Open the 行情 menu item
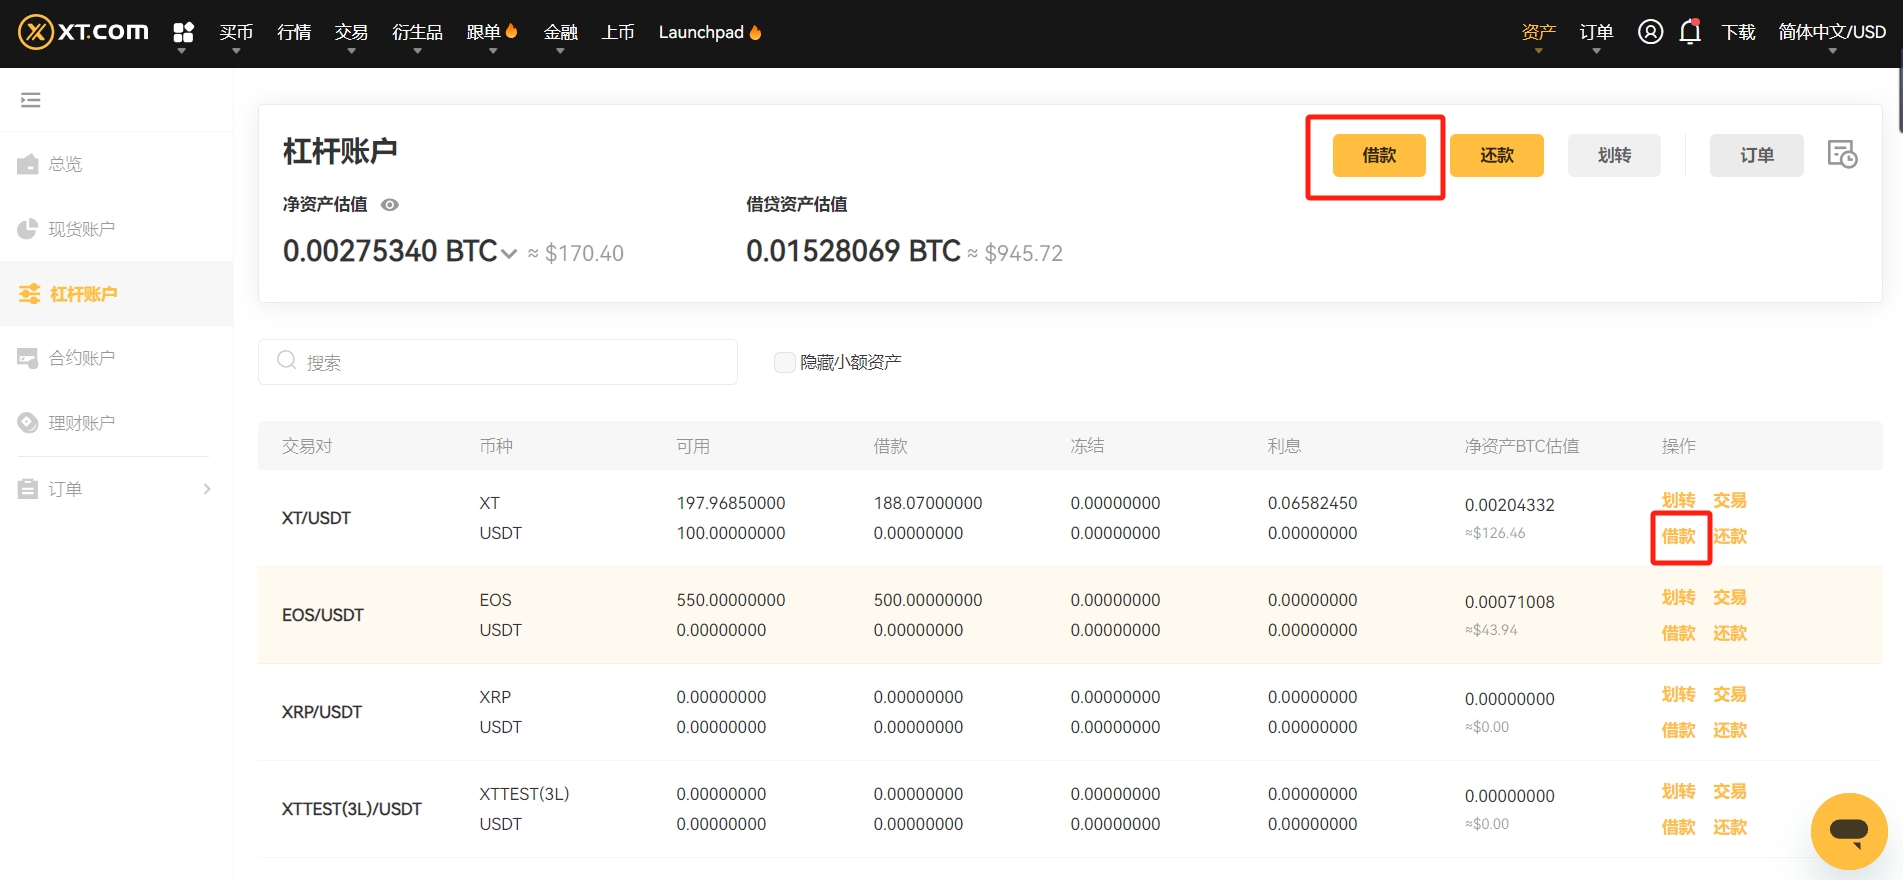 [294, 32]
